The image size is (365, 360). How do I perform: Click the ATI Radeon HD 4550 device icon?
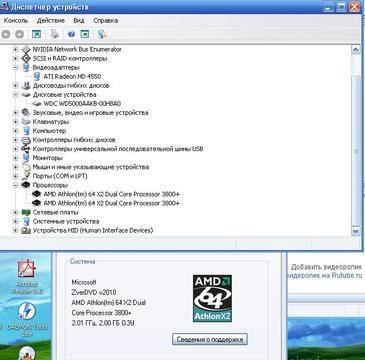pos(37,76)
